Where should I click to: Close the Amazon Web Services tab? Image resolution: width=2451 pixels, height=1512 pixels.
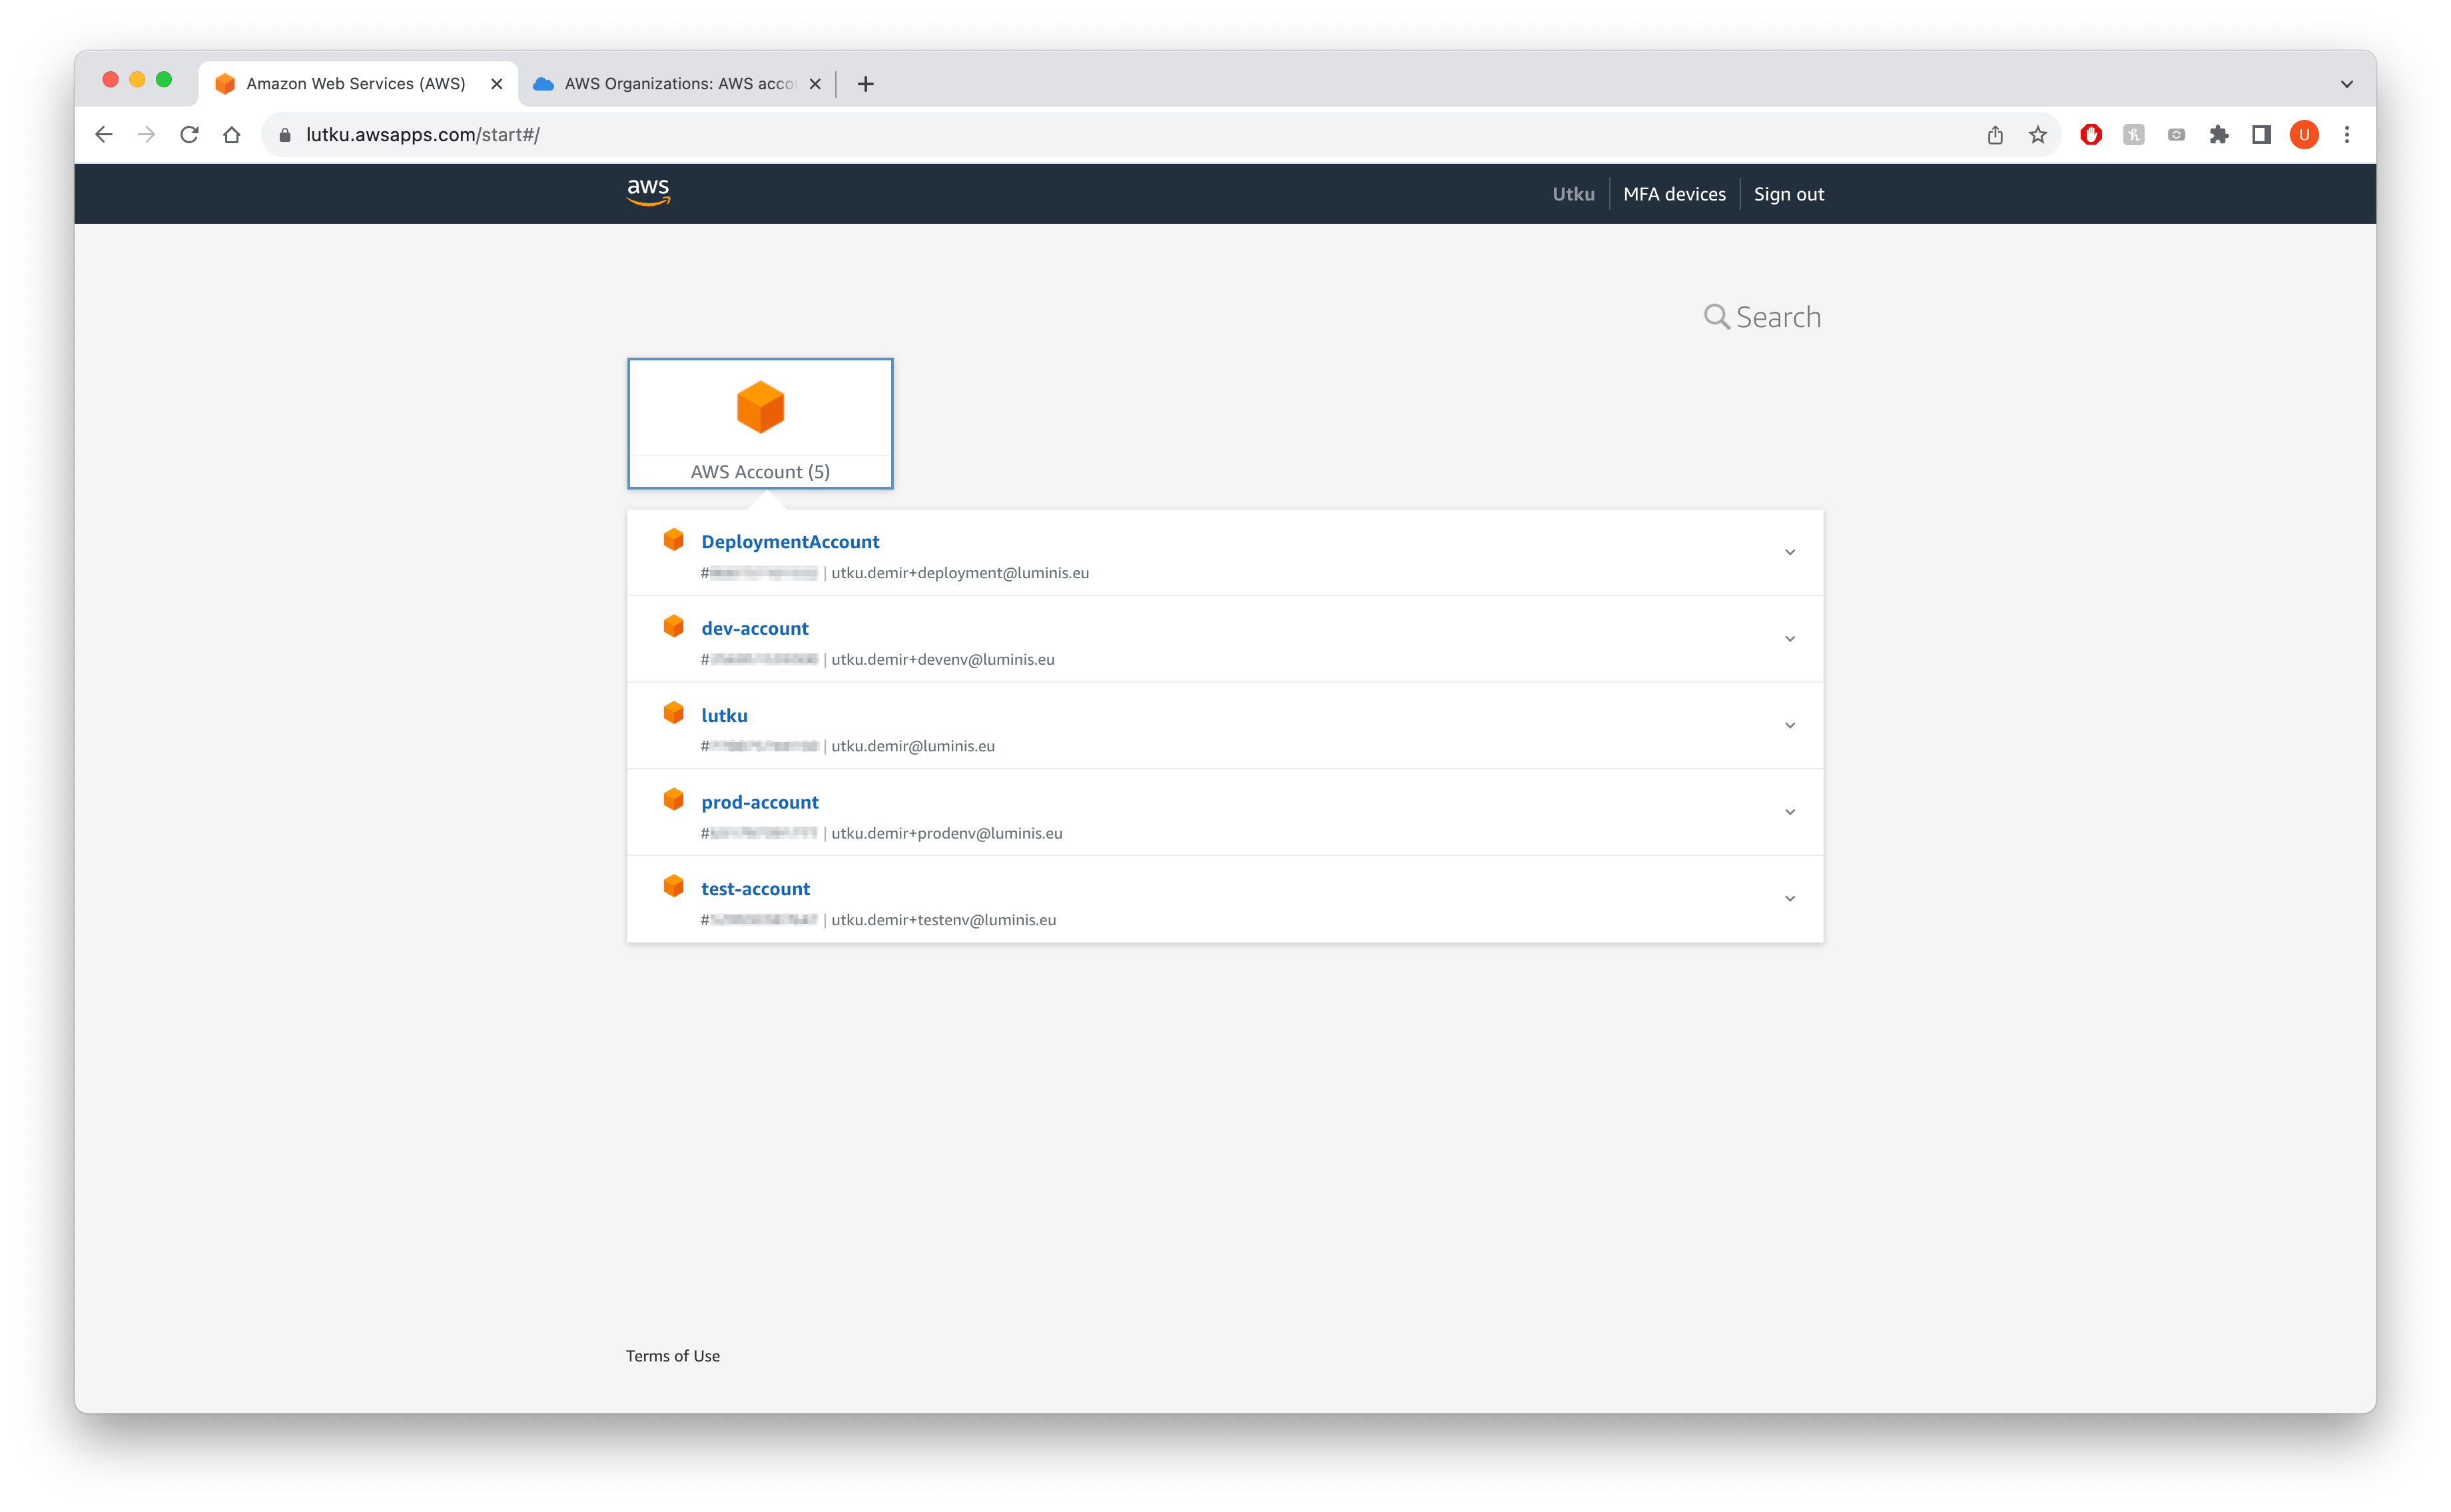(x=496, y=84)
